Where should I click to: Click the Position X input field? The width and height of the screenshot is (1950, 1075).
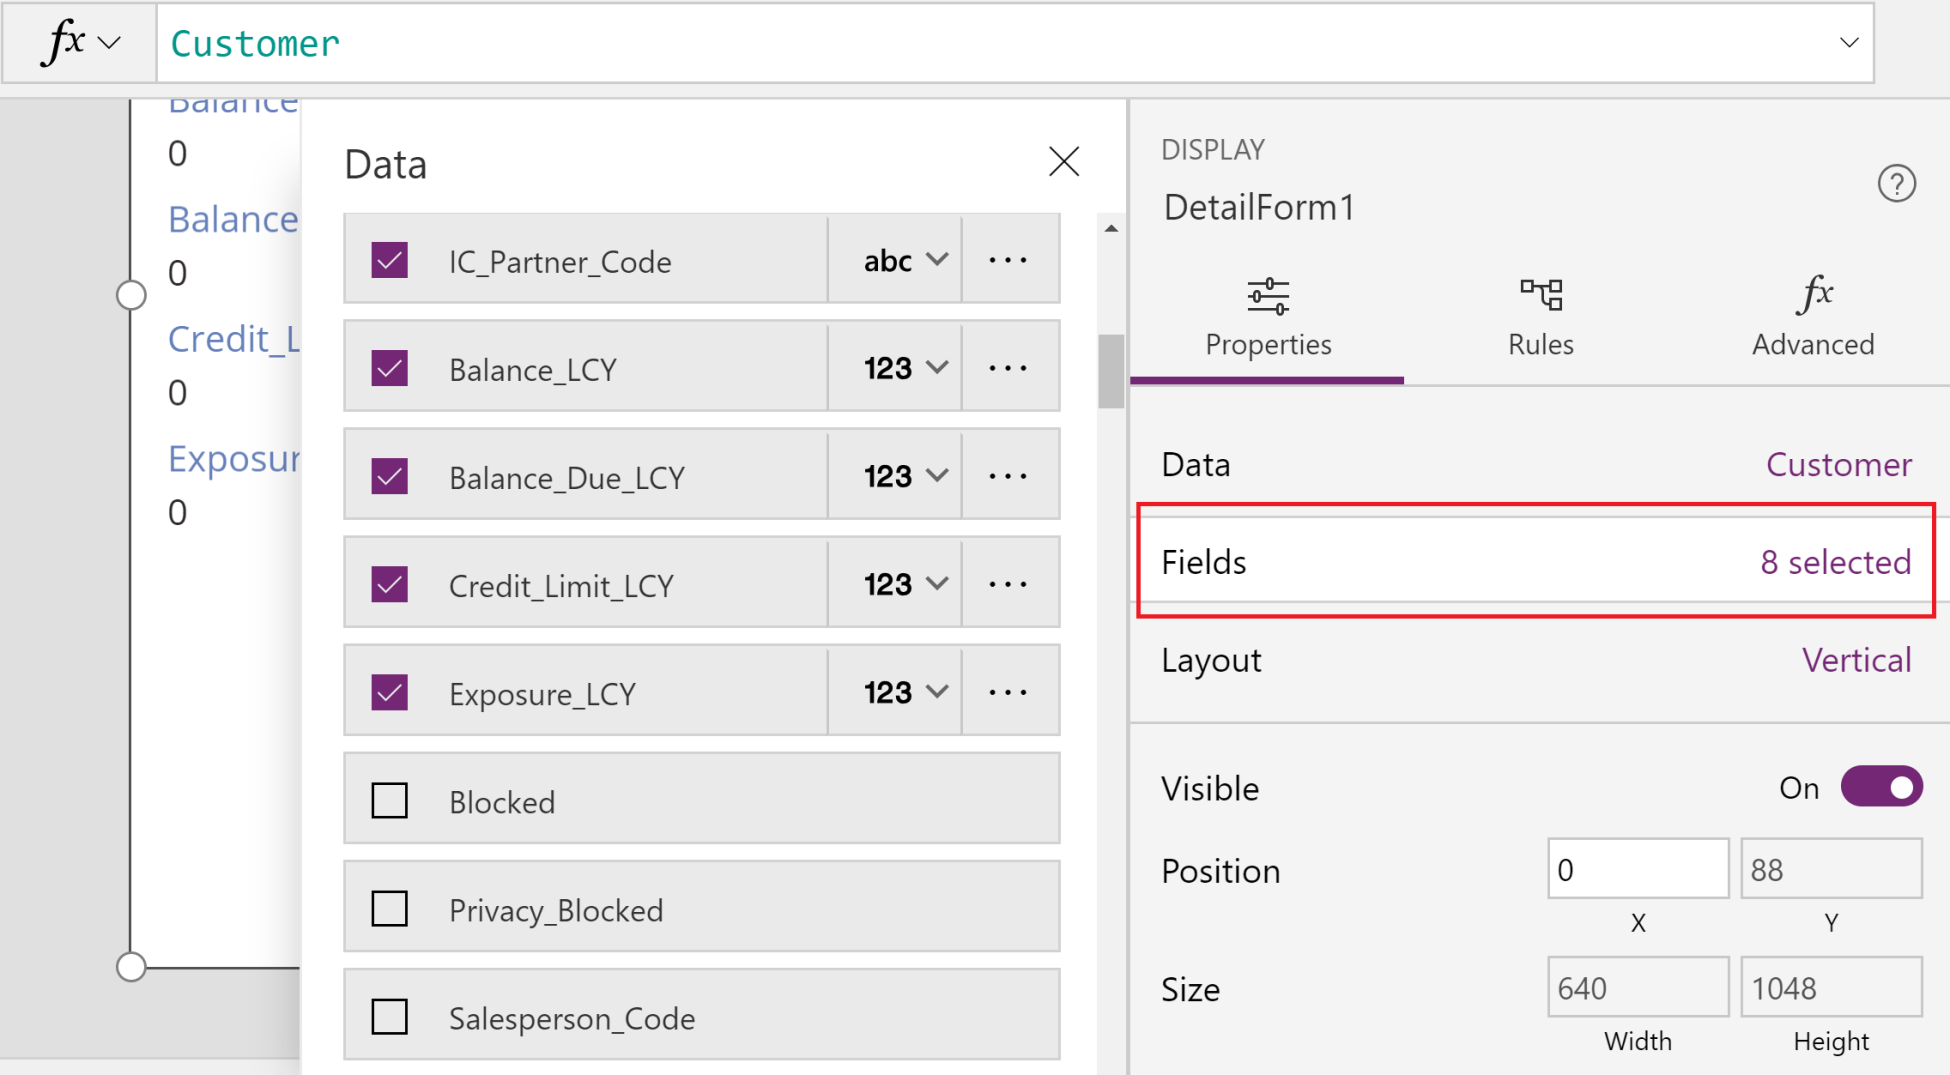(x=1638, y=869)
